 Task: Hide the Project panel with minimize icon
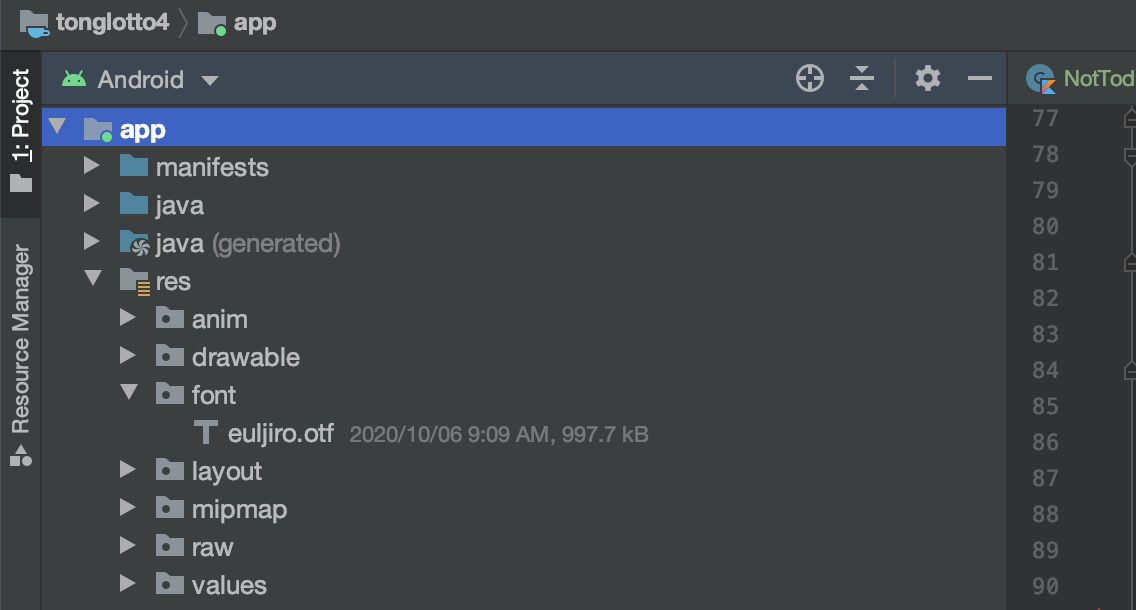(x=980, y=79)
